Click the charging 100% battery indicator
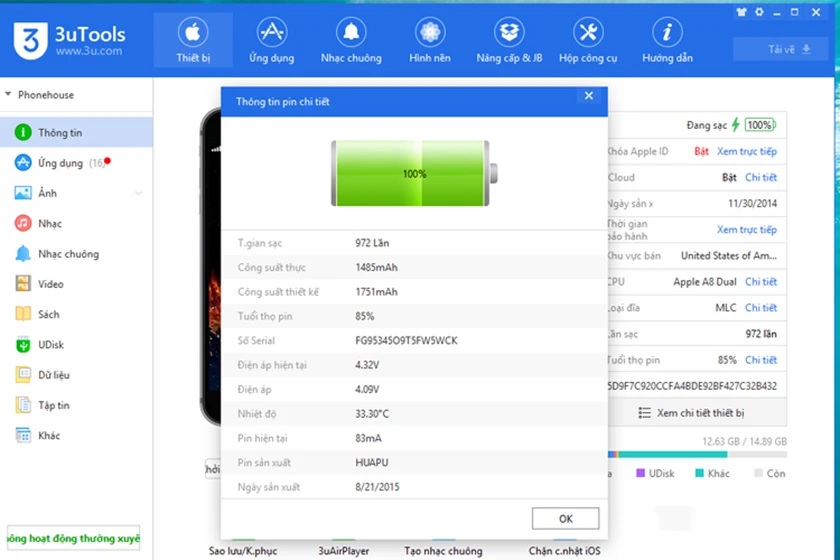This screenshot has width=840, height=560. 760,125
